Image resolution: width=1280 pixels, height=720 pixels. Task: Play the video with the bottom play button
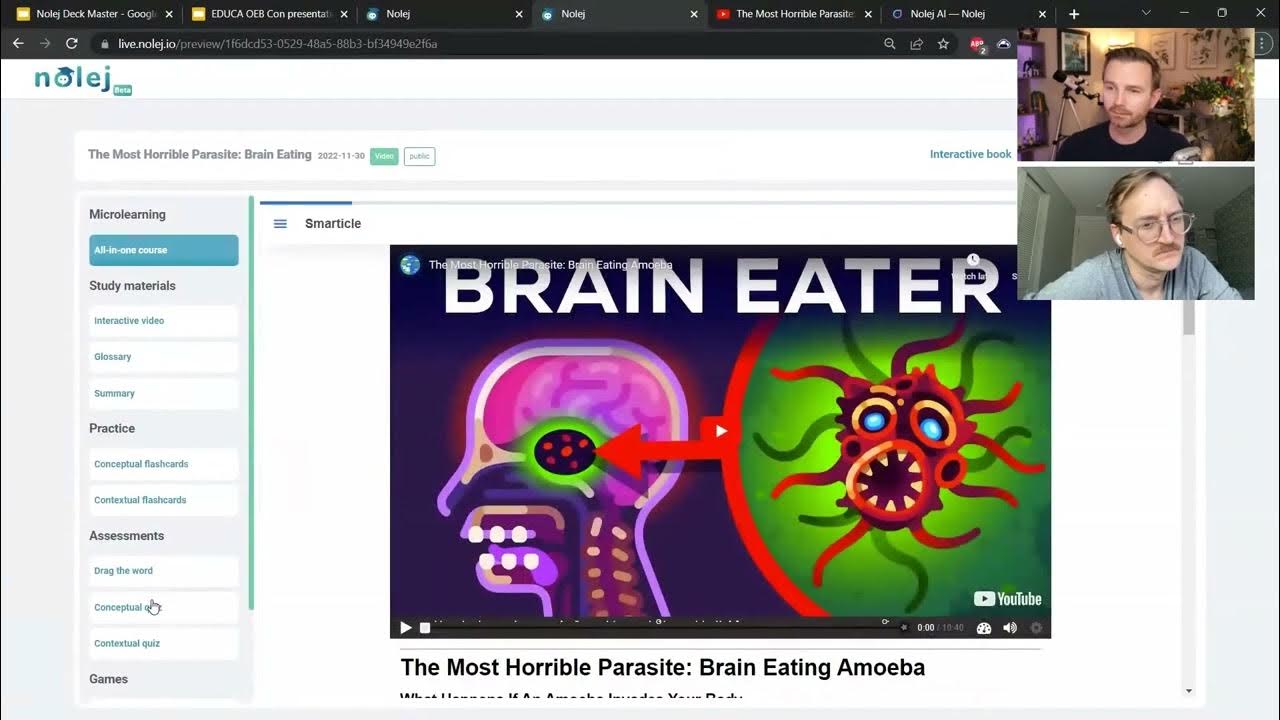click(405, 628)
